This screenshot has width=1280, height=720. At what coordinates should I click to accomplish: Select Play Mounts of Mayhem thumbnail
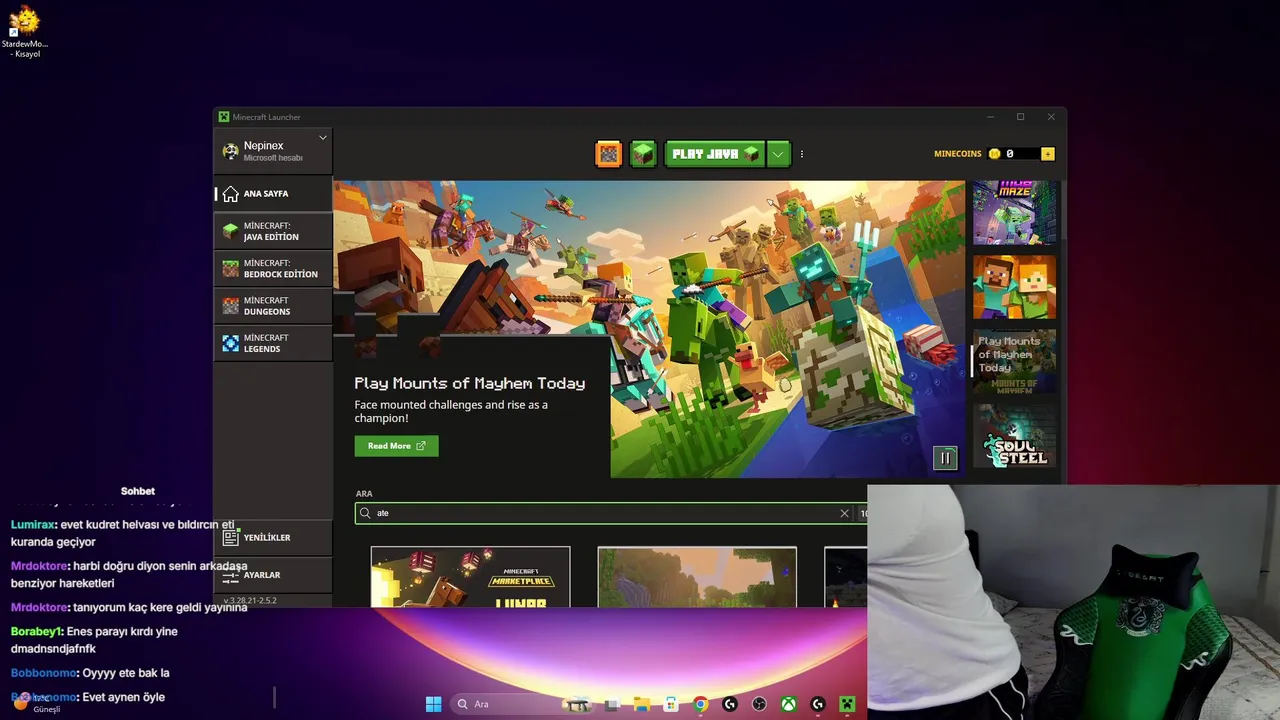(x=1014, y=361)
